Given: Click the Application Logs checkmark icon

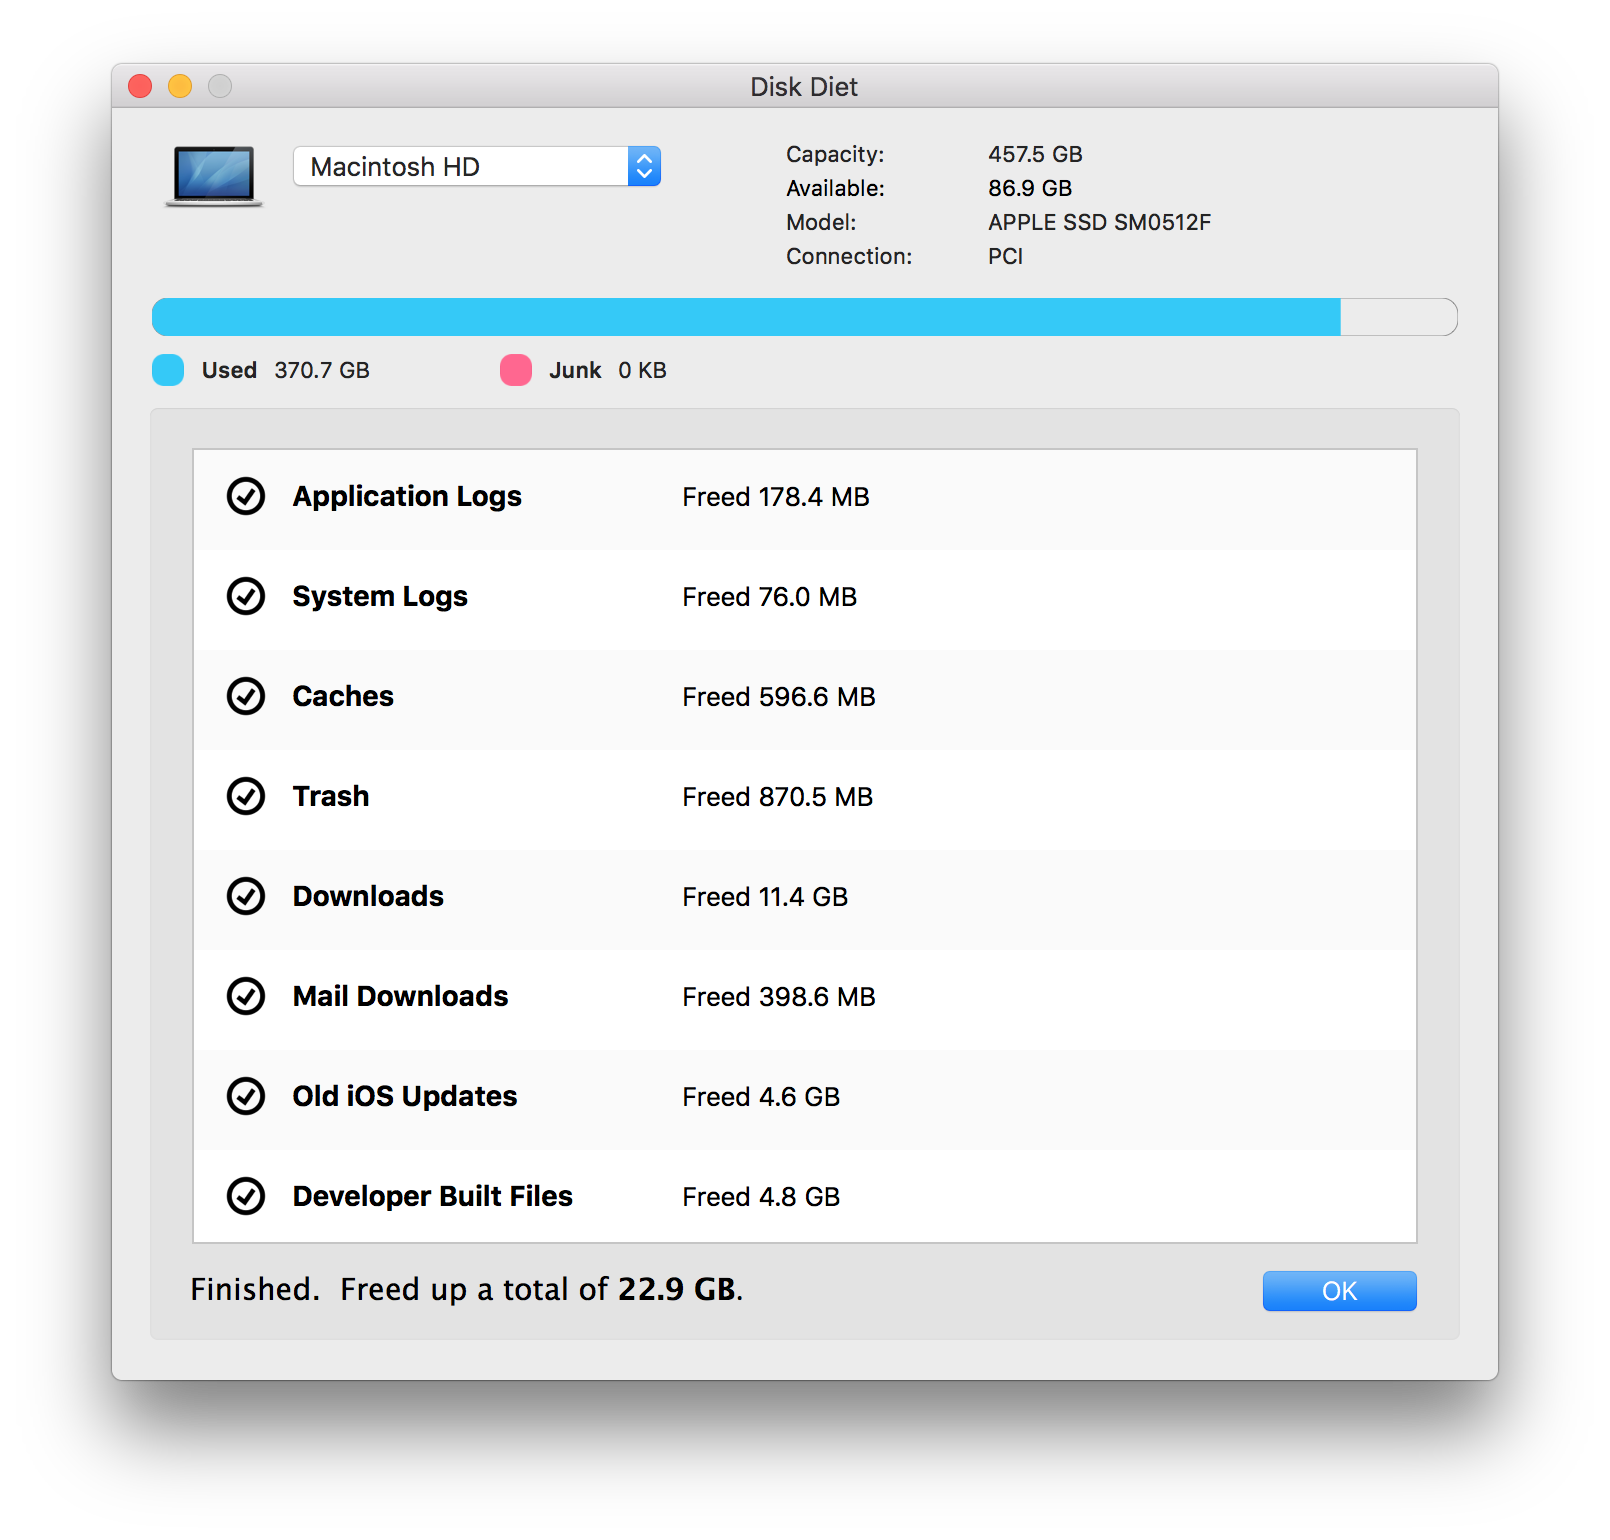Looking at the screenshot, I should [x=246, y=497].
